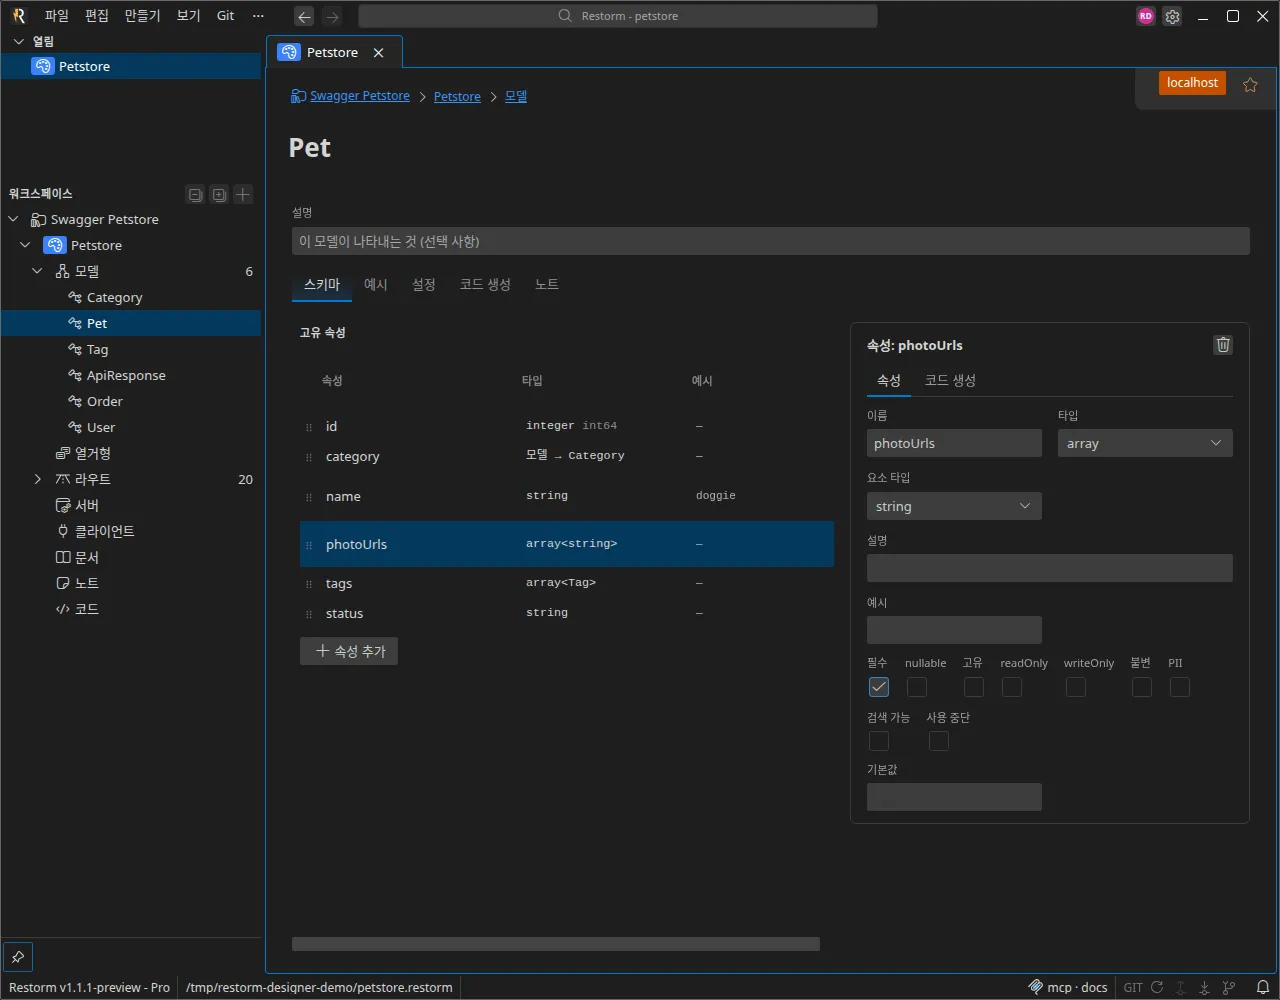The image size is (1280, 1000).
Task: Click the 이름 field containing photoUrls
Action: [954, 443]
